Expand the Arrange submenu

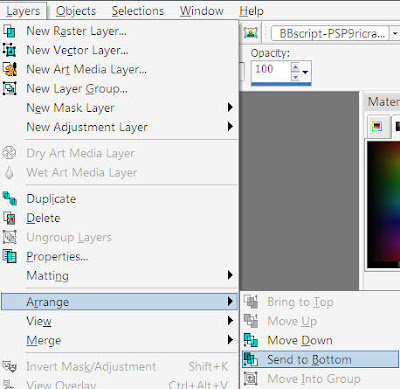click(x=119, y=302)
